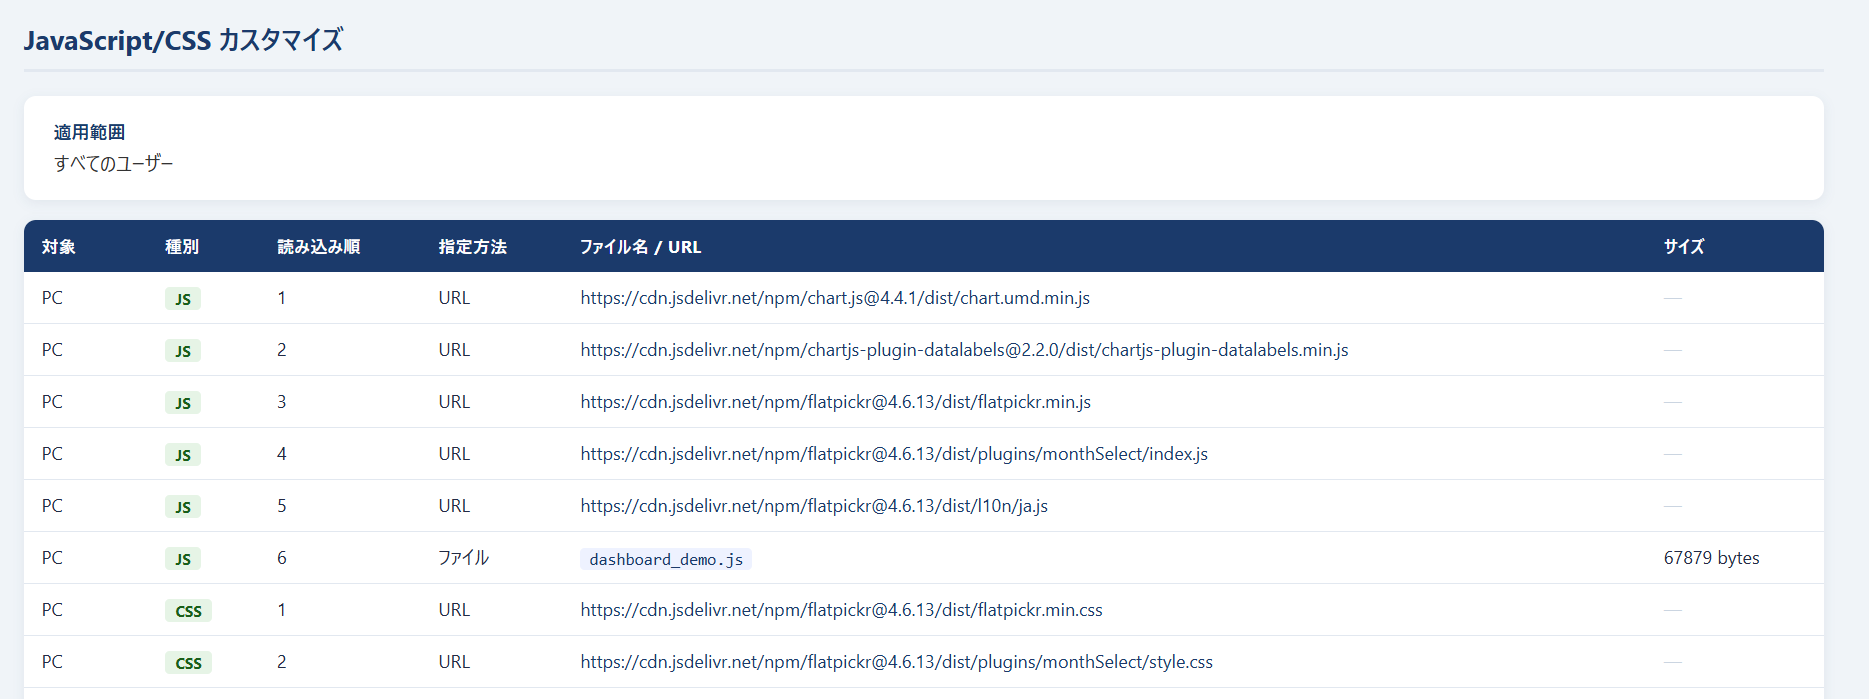Click the JS badge in the monthSelect/index.js row
This screenshot has height=699, width=1869.
[183, 455]
